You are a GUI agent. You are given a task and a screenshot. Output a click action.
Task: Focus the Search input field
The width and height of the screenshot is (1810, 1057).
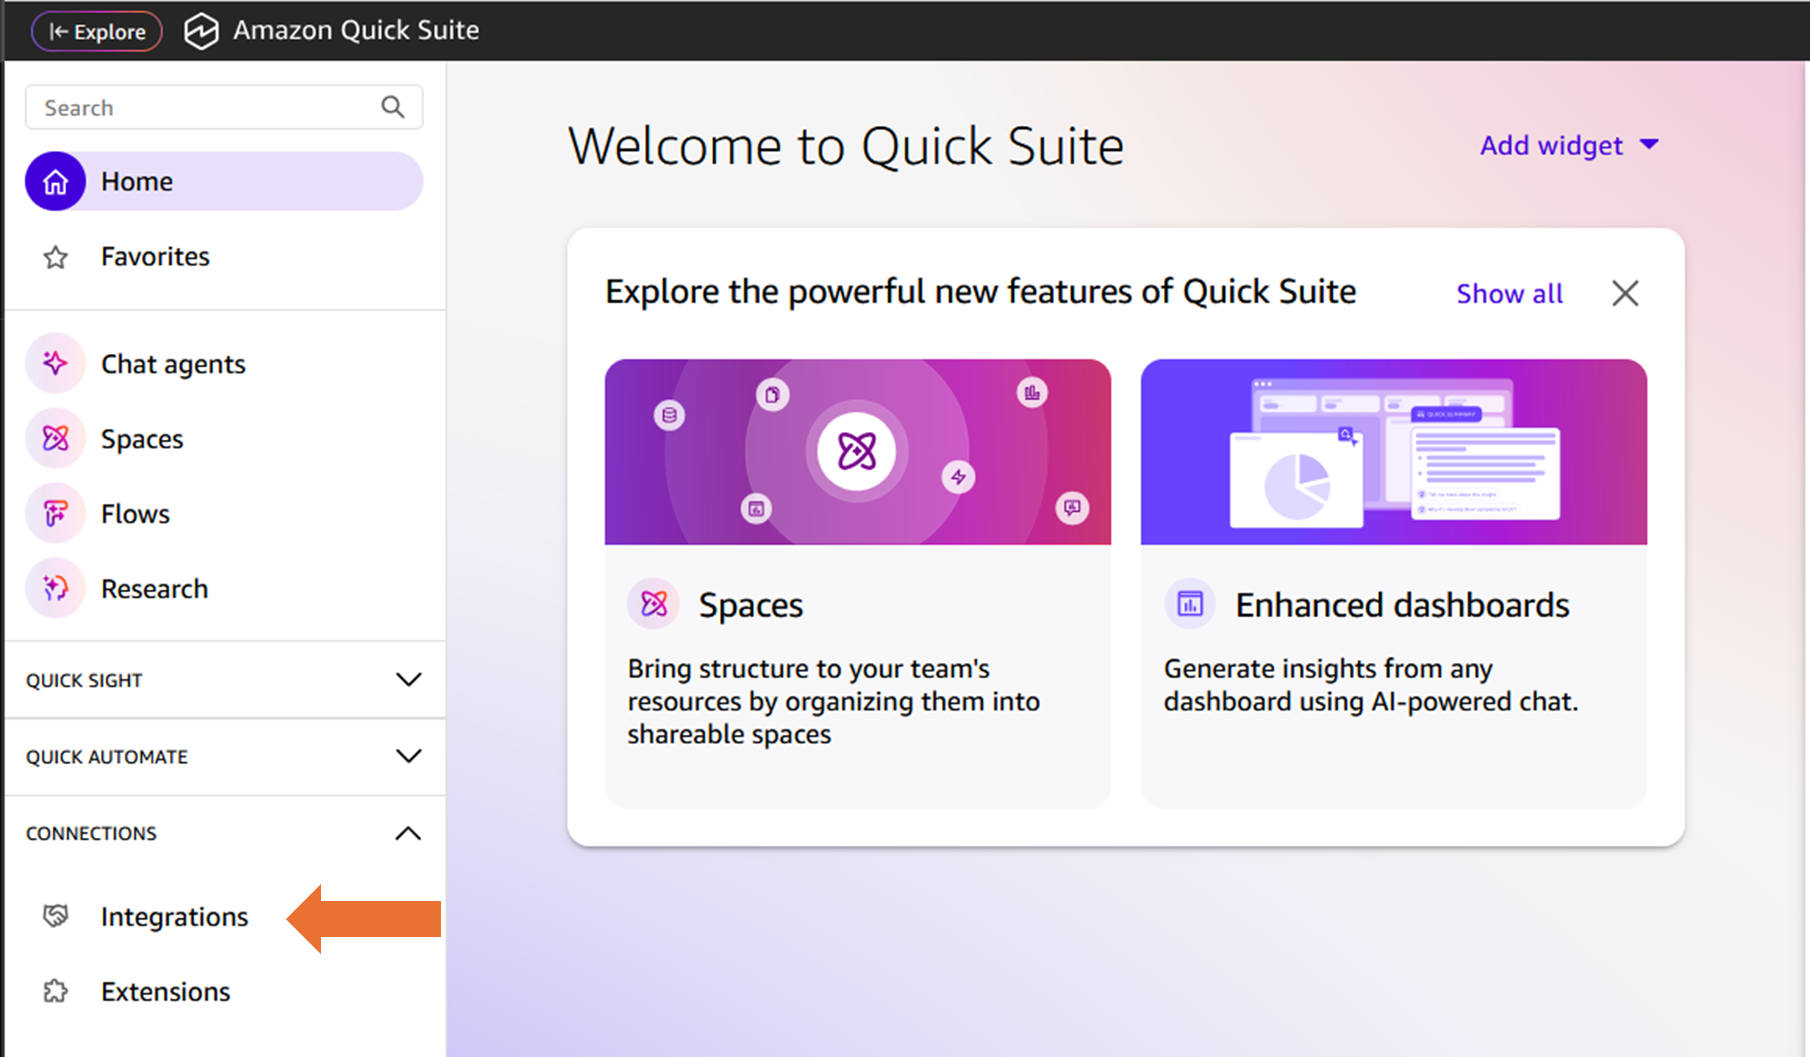[x=224, y=107]
